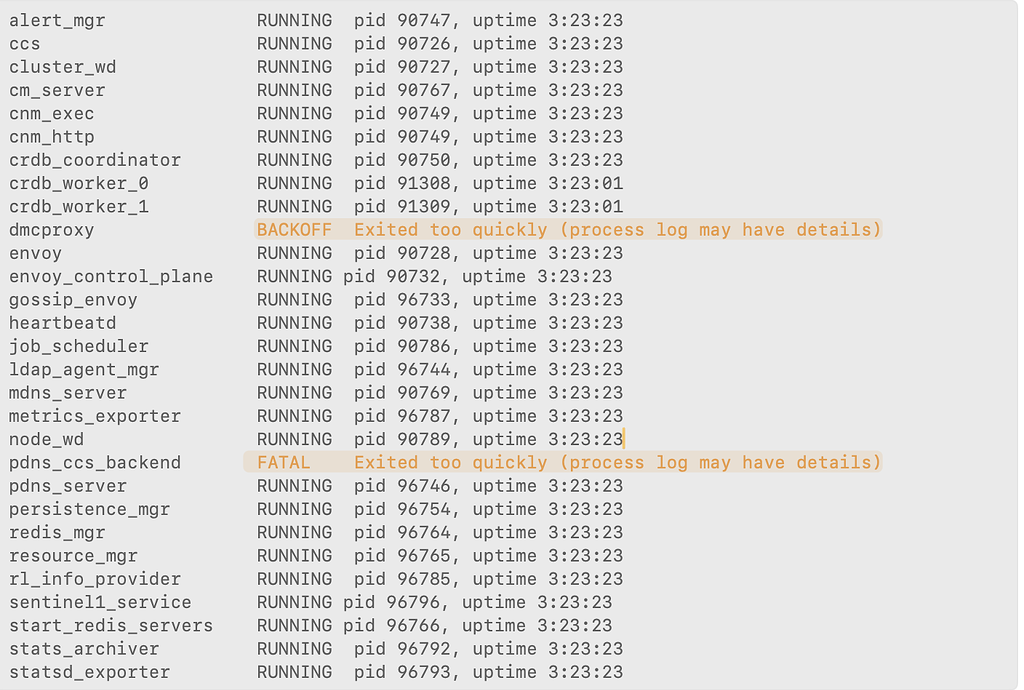
Task: Select the start_redis_servers process name
Action: [x=111, y=626]
